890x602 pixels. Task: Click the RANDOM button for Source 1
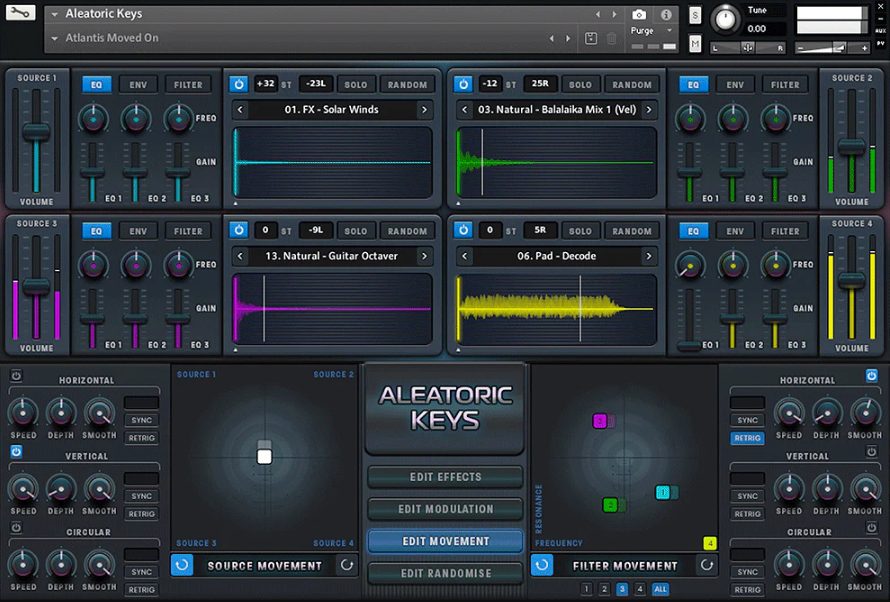click(x=407, y=85)
